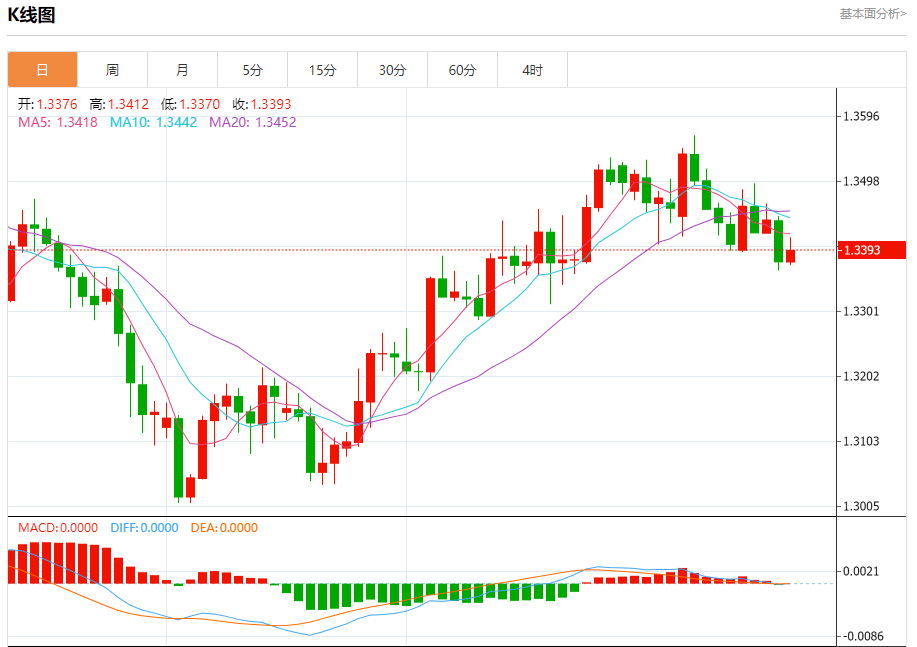Open the 4时 interval tab

pos(532,70)
